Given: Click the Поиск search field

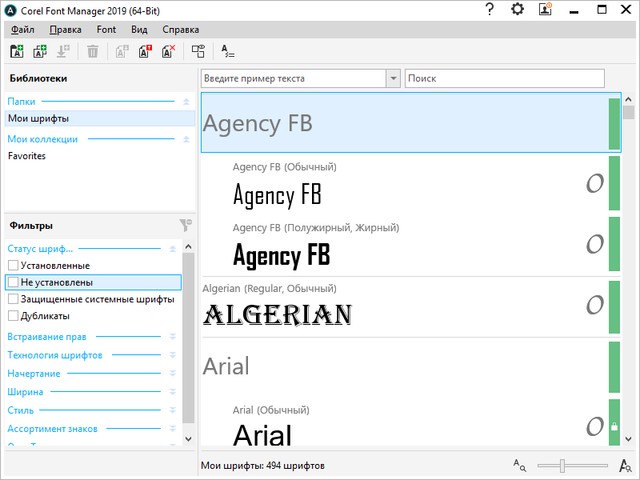Looking at the screenshot, I should point(504,78).
